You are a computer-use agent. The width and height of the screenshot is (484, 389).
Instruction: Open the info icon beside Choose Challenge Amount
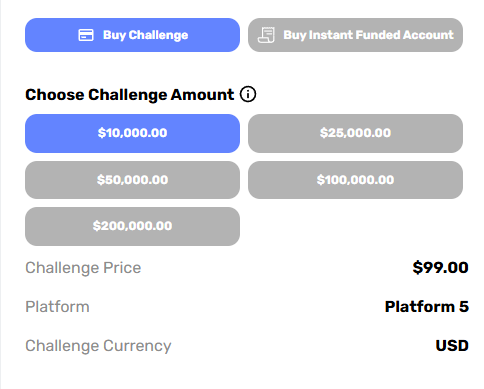coord(248,94)
